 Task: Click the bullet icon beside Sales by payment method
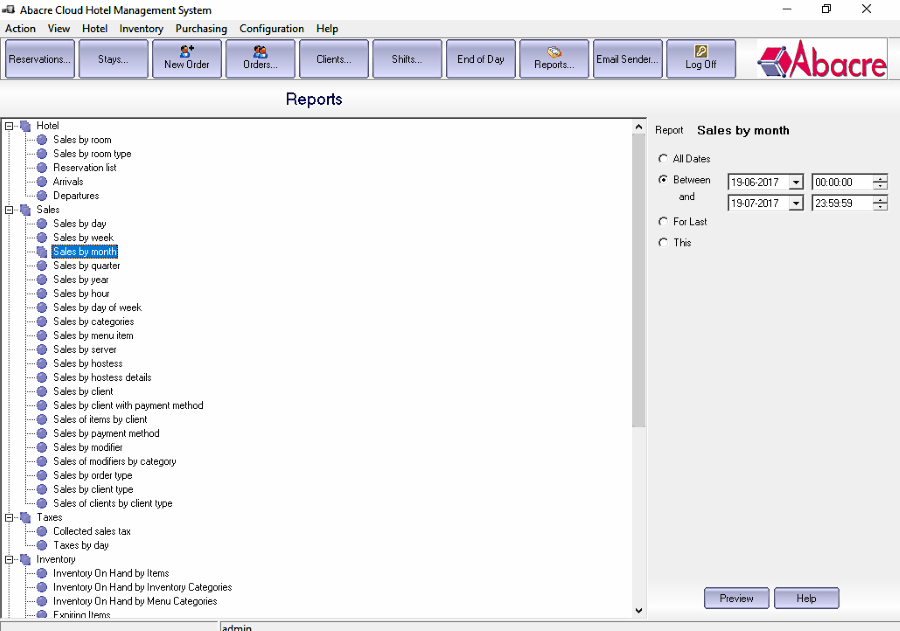(x=42, y=433)
